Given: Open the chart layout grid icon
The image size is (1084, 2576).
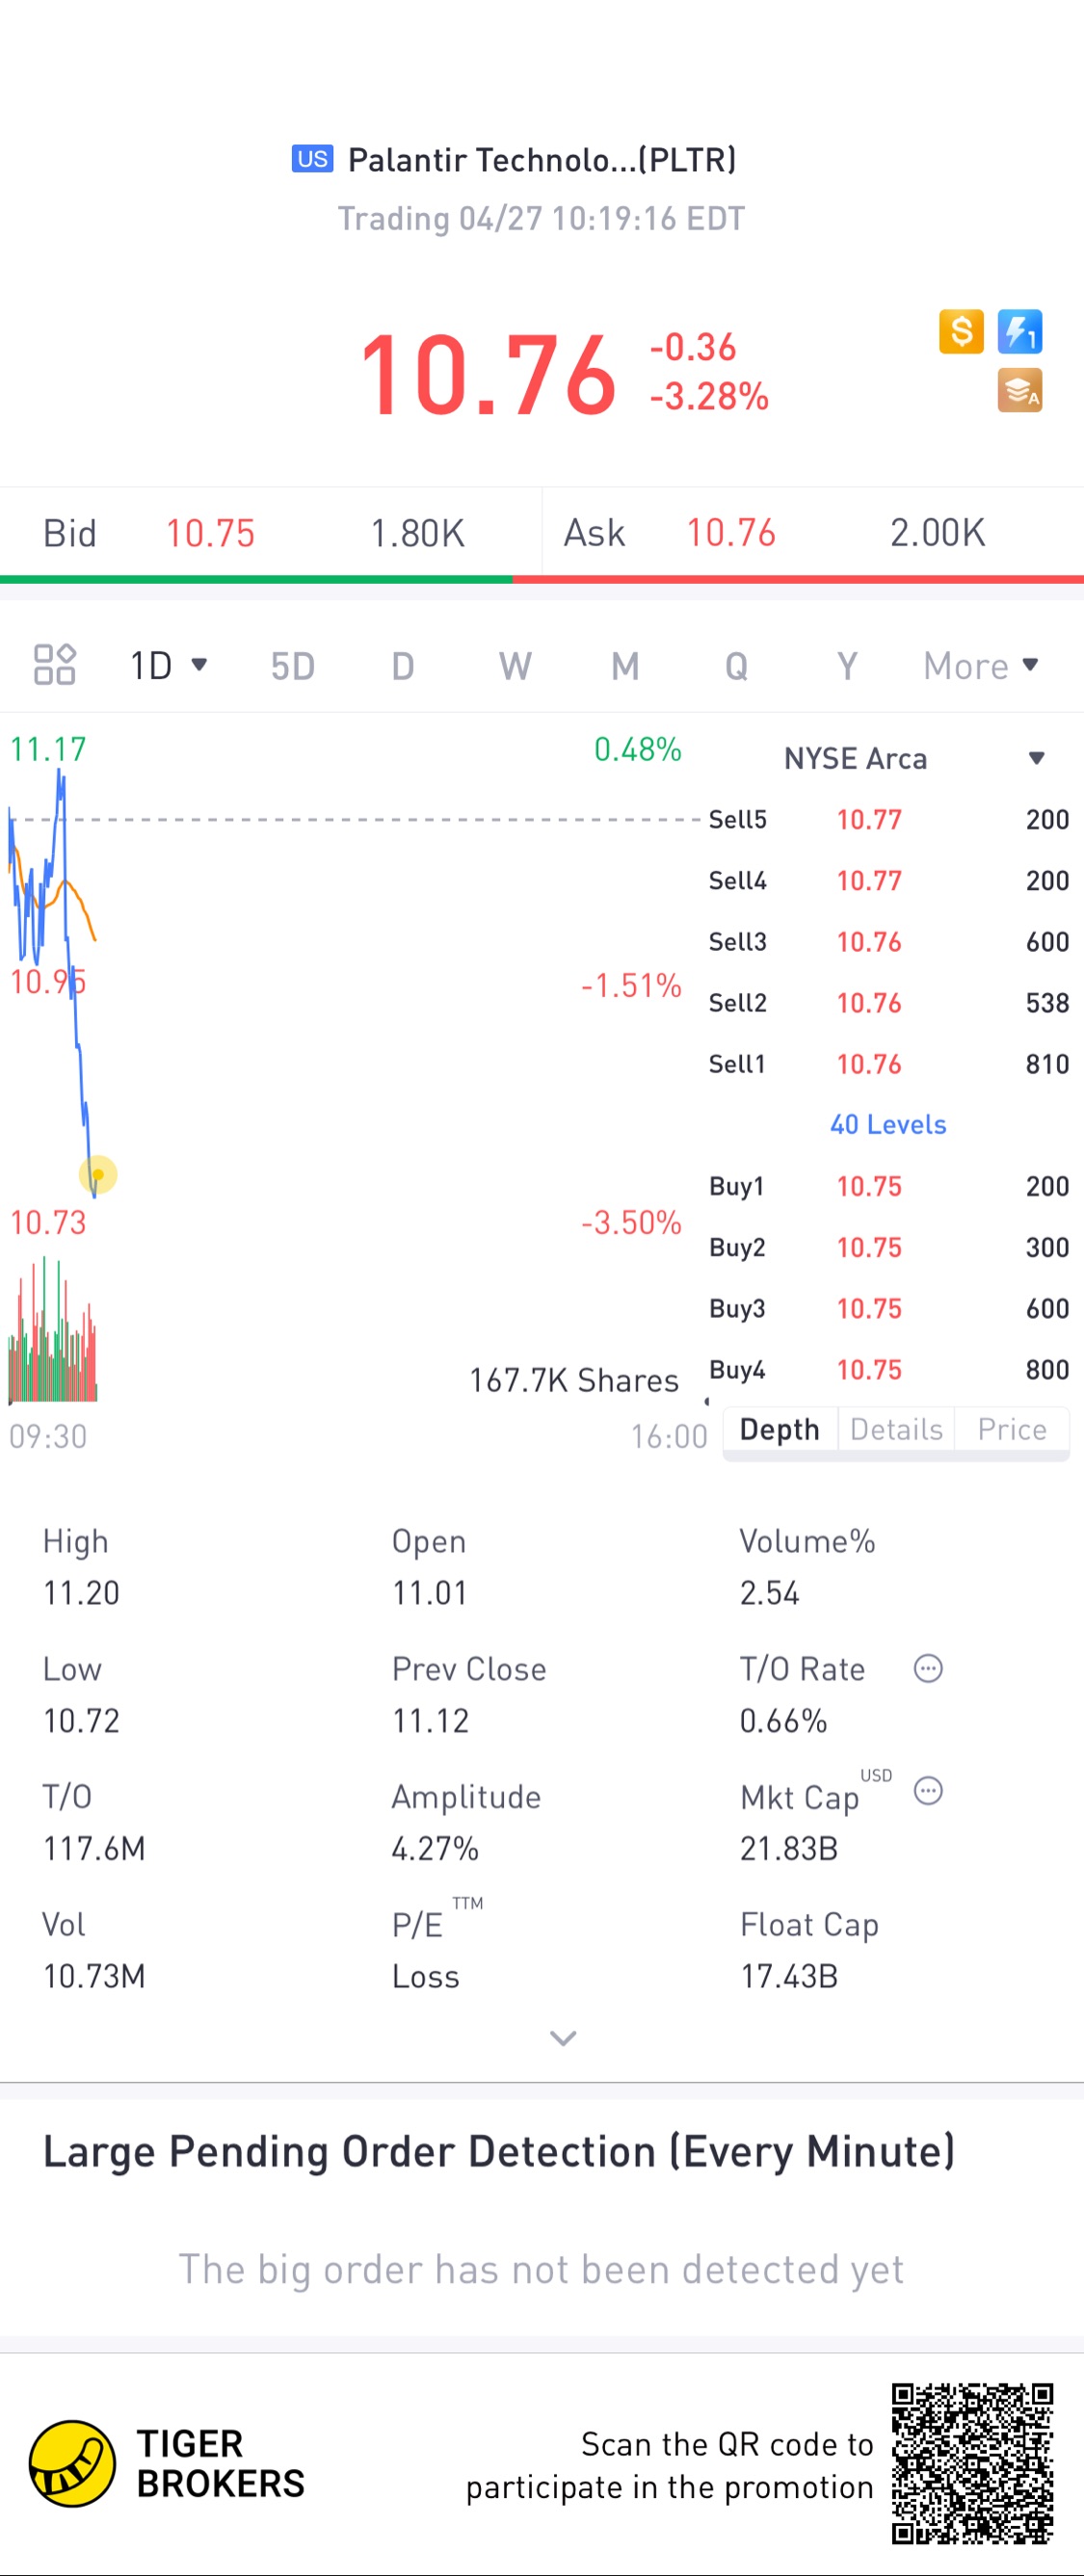Looking at the screenshot, I should click(54, 665).
